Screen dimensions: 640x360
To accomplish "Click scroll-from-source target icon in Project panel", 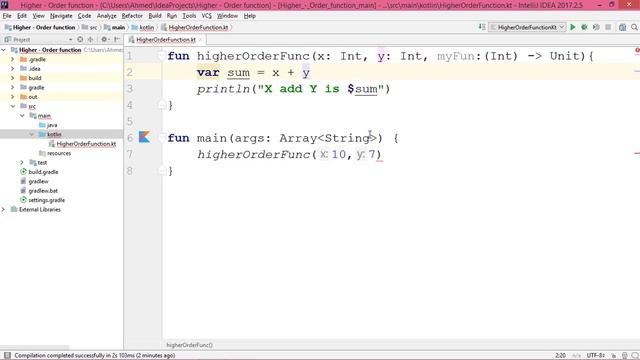I will coord(80,40).
